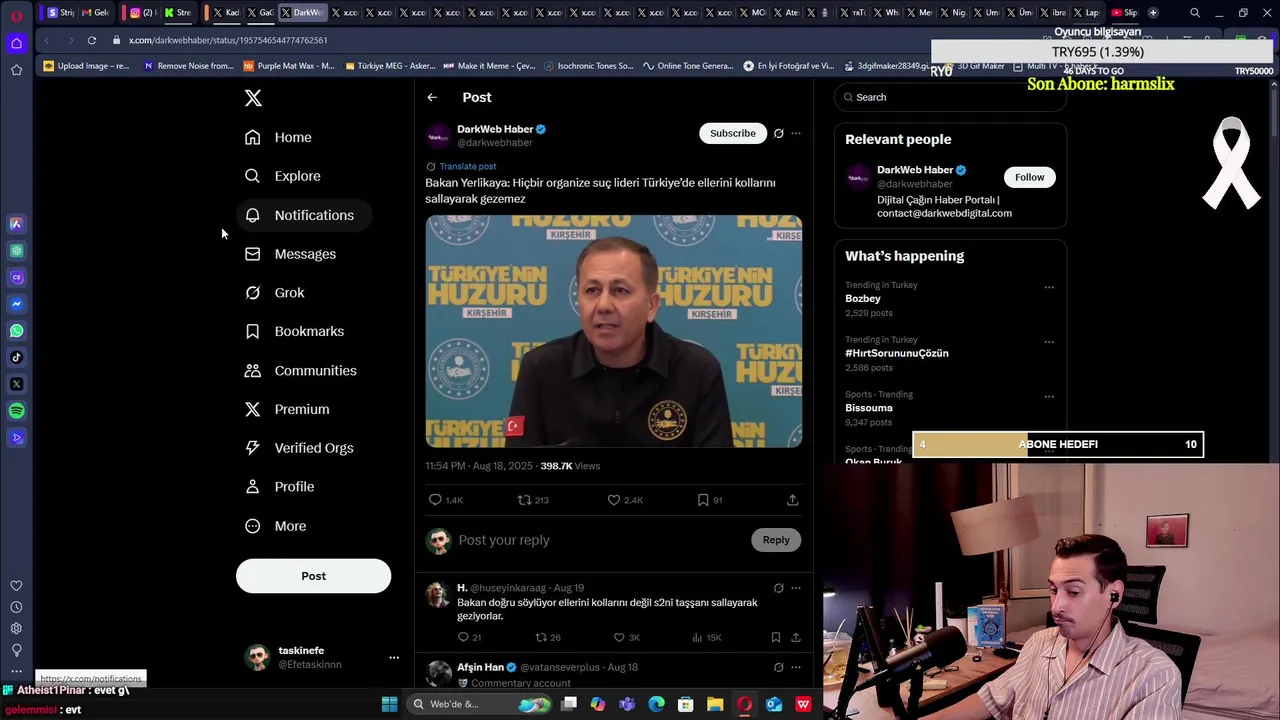Screen dimensions: 1280x720
Task: Open Opera sidebar history clock
Action: 16,607
